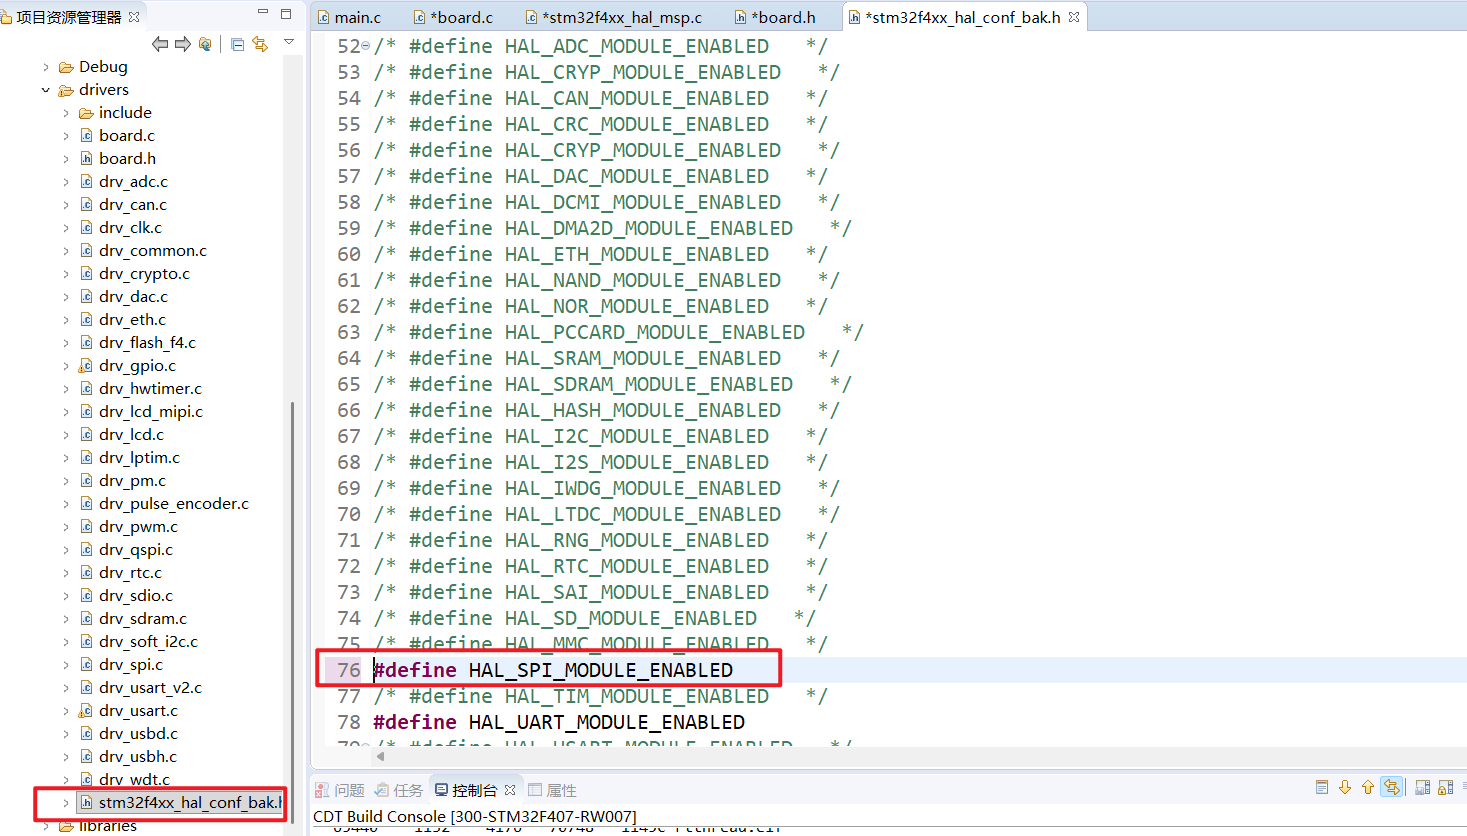Click the Go Up folder icon
1467x836 pixels.
[x=205, y=44]
